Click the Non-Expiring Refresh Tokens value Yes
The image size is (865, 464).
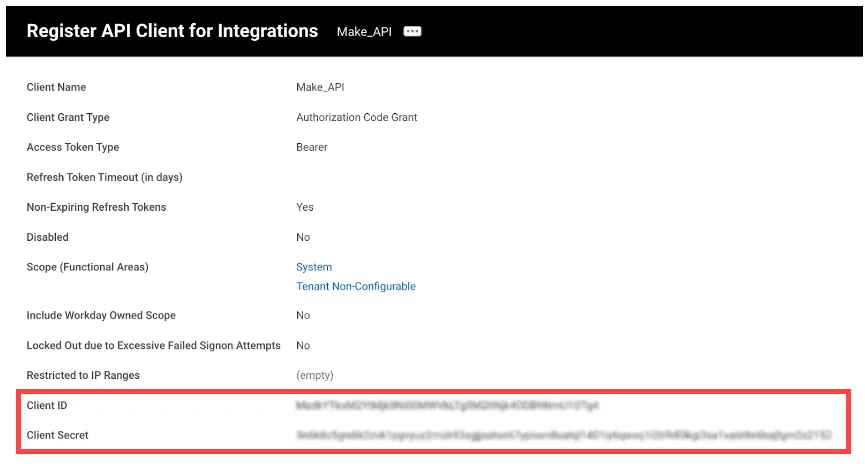tap(305, 207)
